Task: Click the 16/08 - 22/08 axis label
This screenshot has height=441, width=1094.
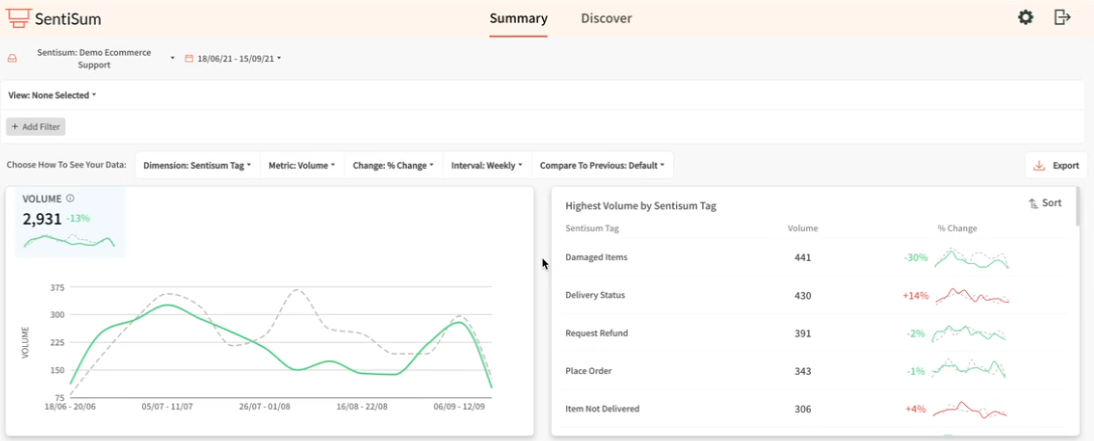Action: (x=362, y=405)
